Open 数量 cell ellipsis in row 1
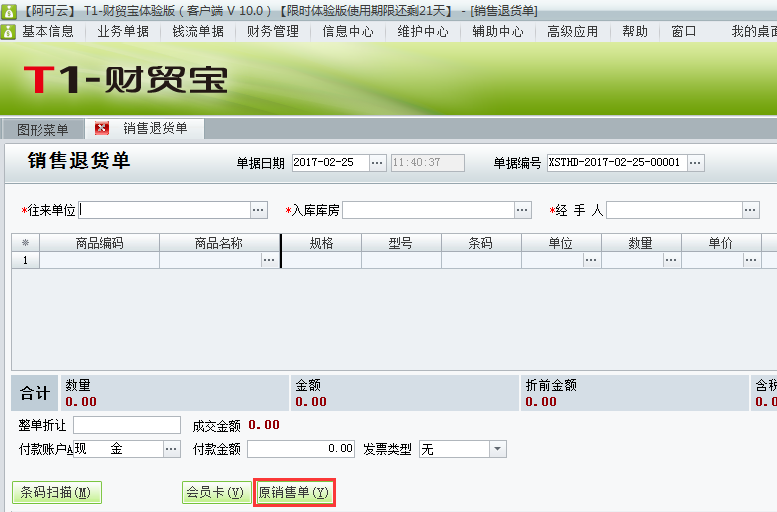The image size is (777, 512). pyautogui.click(x=671, y=260)
